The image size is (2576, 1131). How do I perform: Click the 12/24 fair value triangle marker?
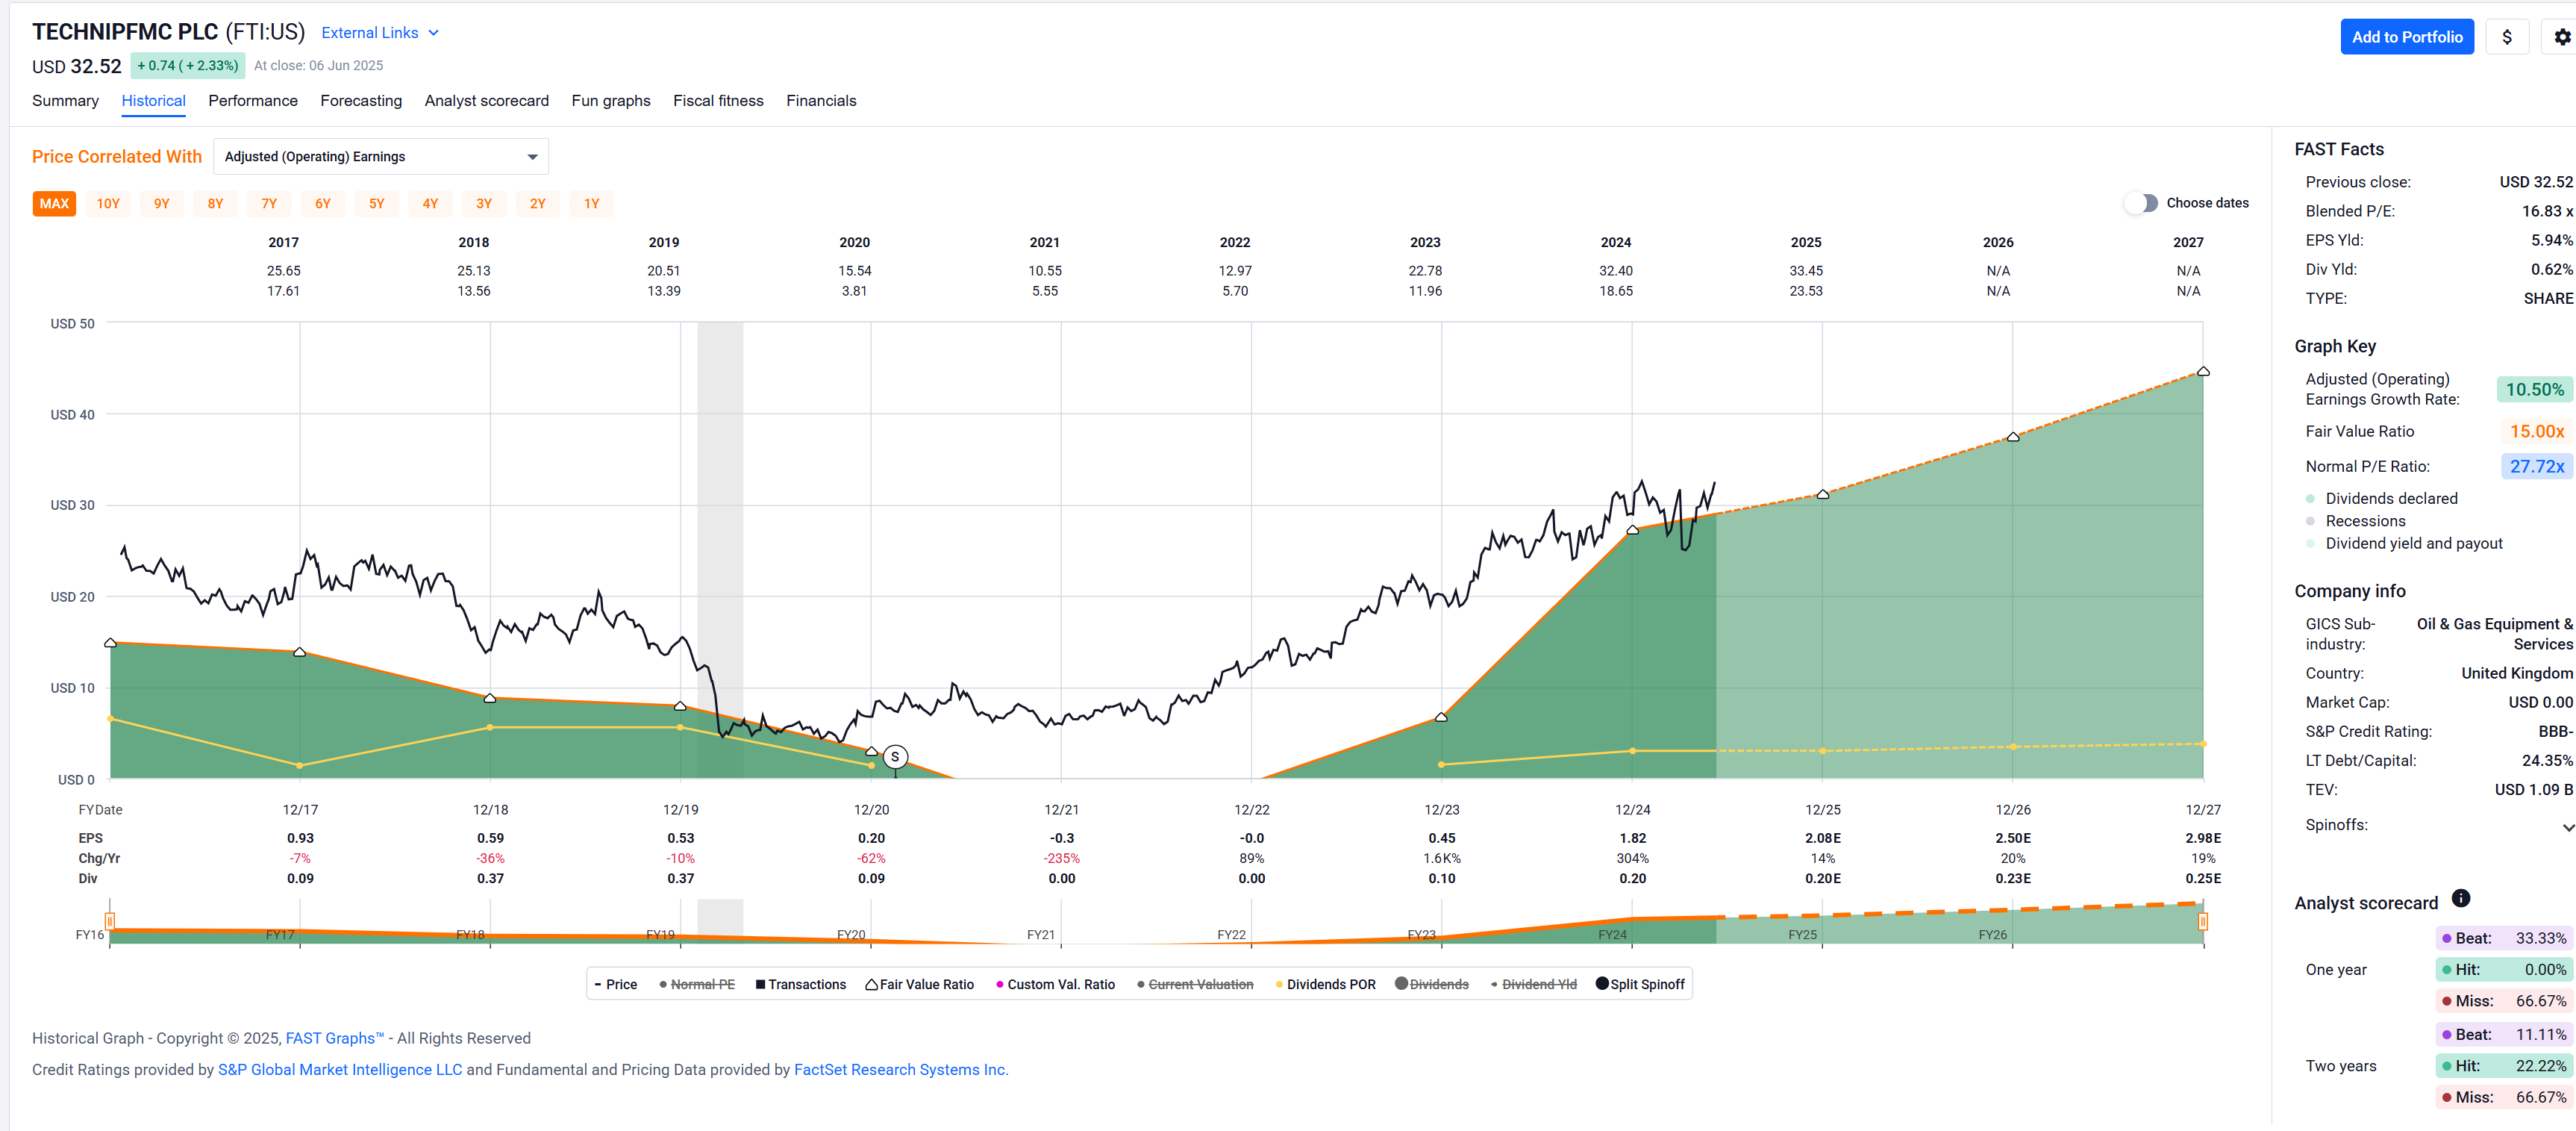[1632, 530]
